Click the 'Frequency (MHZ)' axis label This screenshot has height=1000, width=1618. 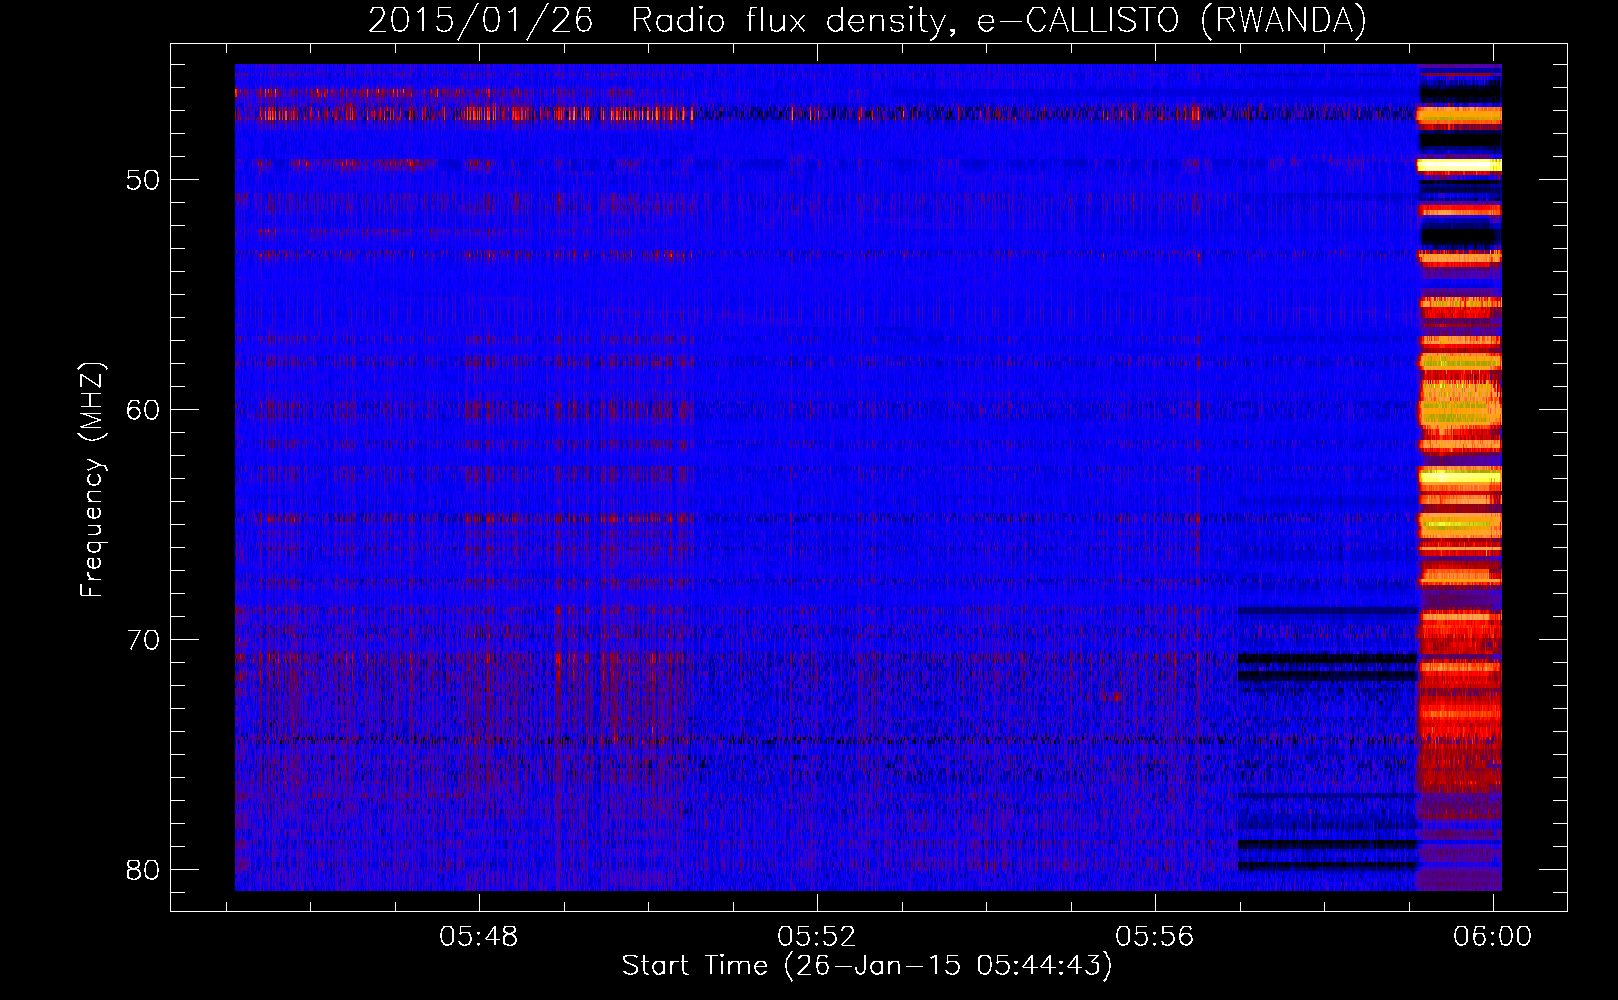point(93,480)
